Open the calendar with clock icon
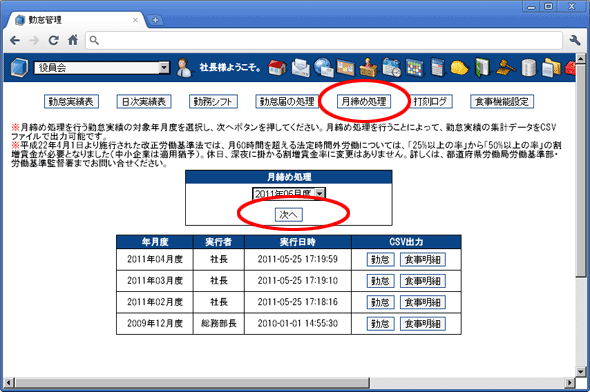The width and height of the screenshot is (590, 392). pos(391,68)
